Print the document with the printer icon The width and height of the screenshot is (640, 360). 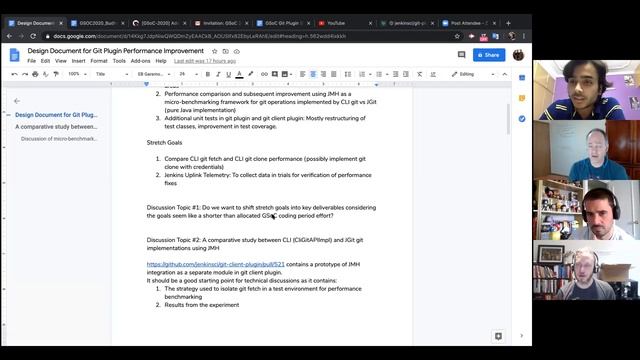click(x=35, y=74)
